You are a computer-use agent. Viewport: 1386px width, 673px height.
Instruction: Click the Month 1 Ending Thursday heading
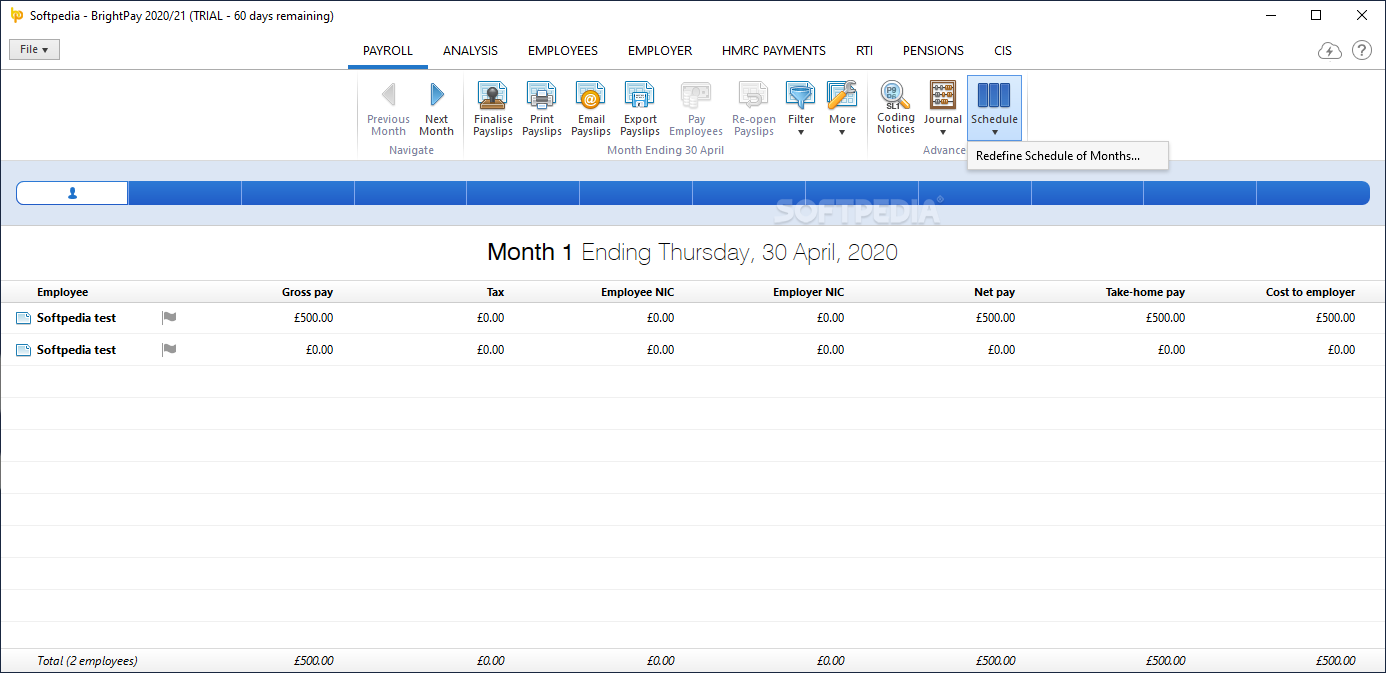click(x=692, y=252)
